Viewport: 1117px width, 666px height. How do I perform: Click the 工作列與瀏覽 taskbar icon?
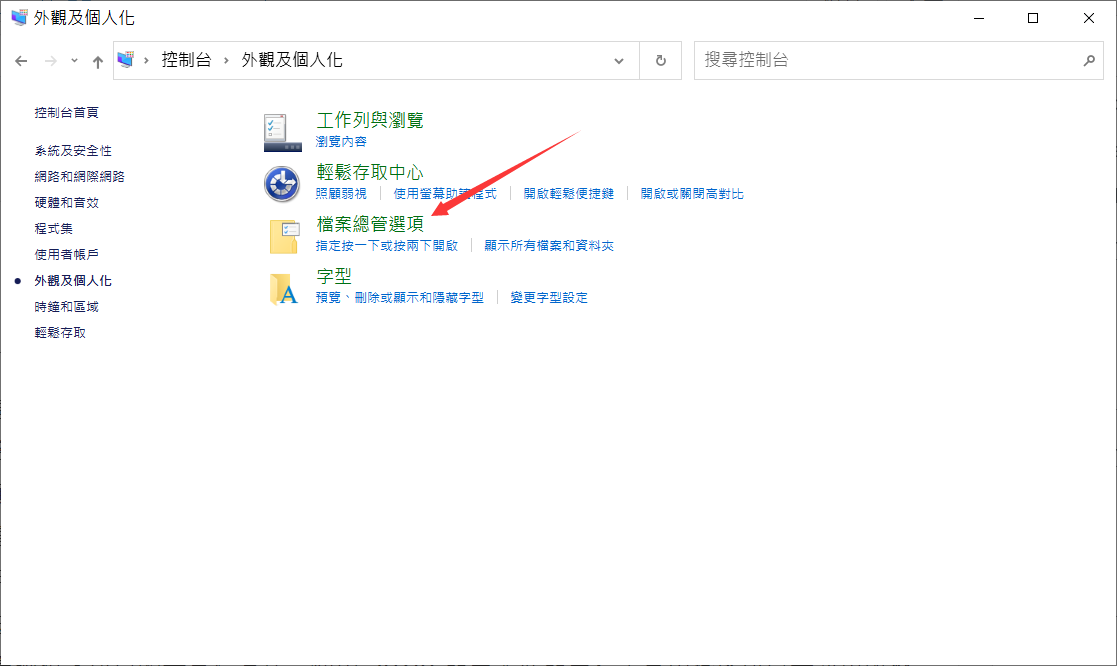pyautogui.click(x=281, y=131)
